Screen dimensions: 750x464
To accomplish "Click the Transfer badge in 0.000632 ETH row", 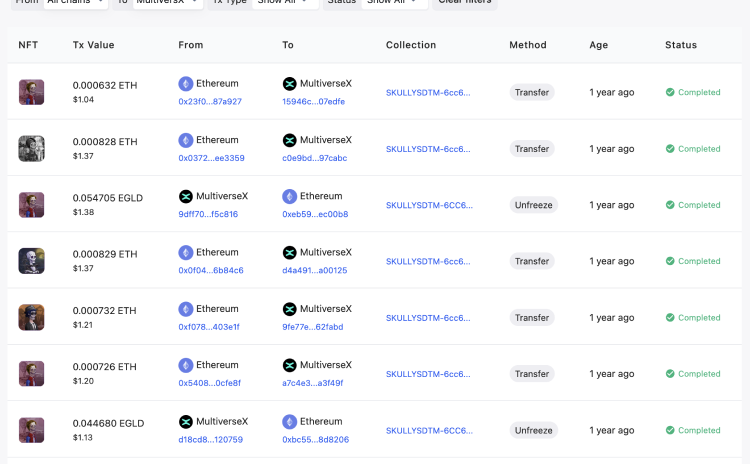I will [x=532, y=92].
